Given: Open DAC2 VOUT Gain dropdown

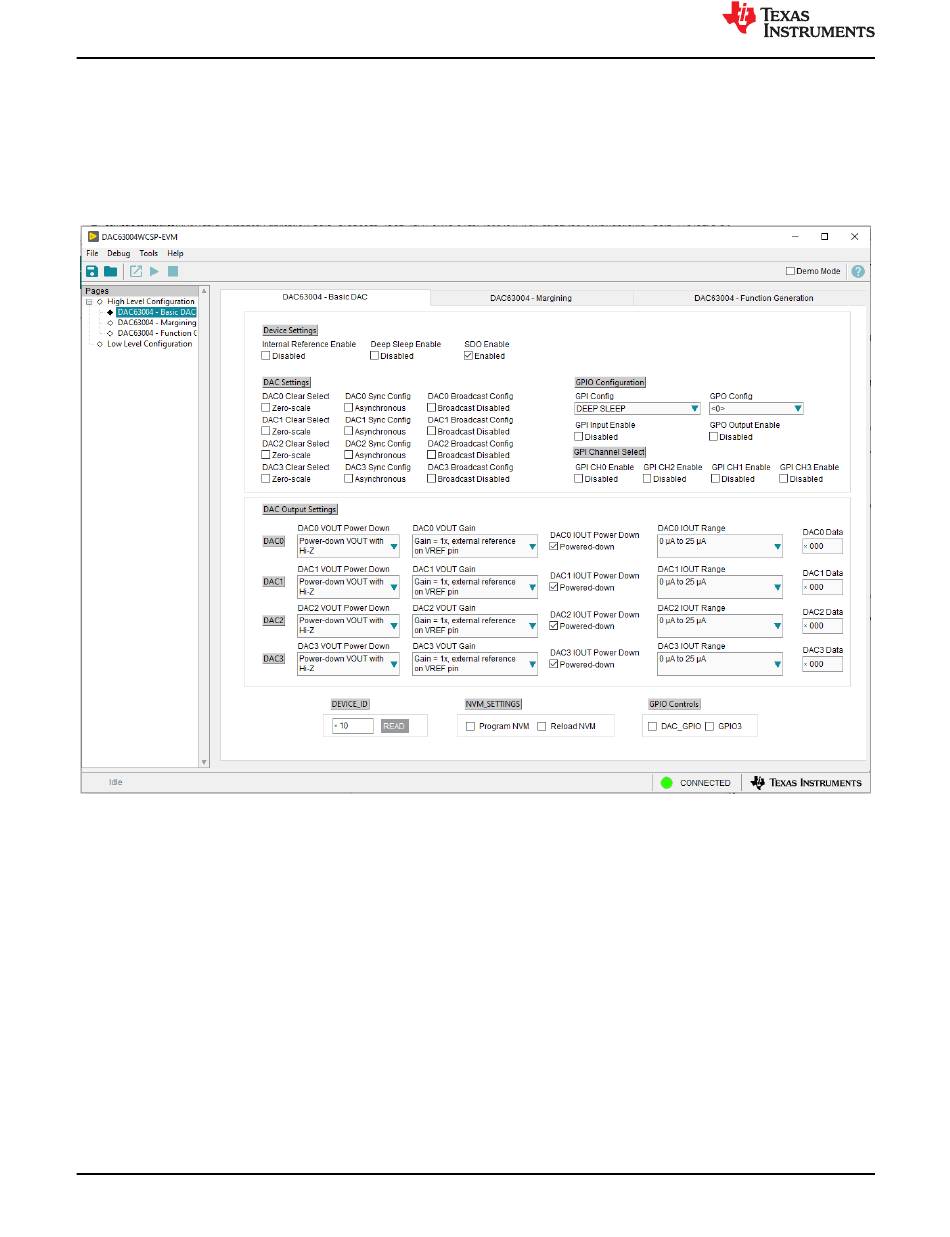Looking at the screenshot, I should [x=475, y=625].
